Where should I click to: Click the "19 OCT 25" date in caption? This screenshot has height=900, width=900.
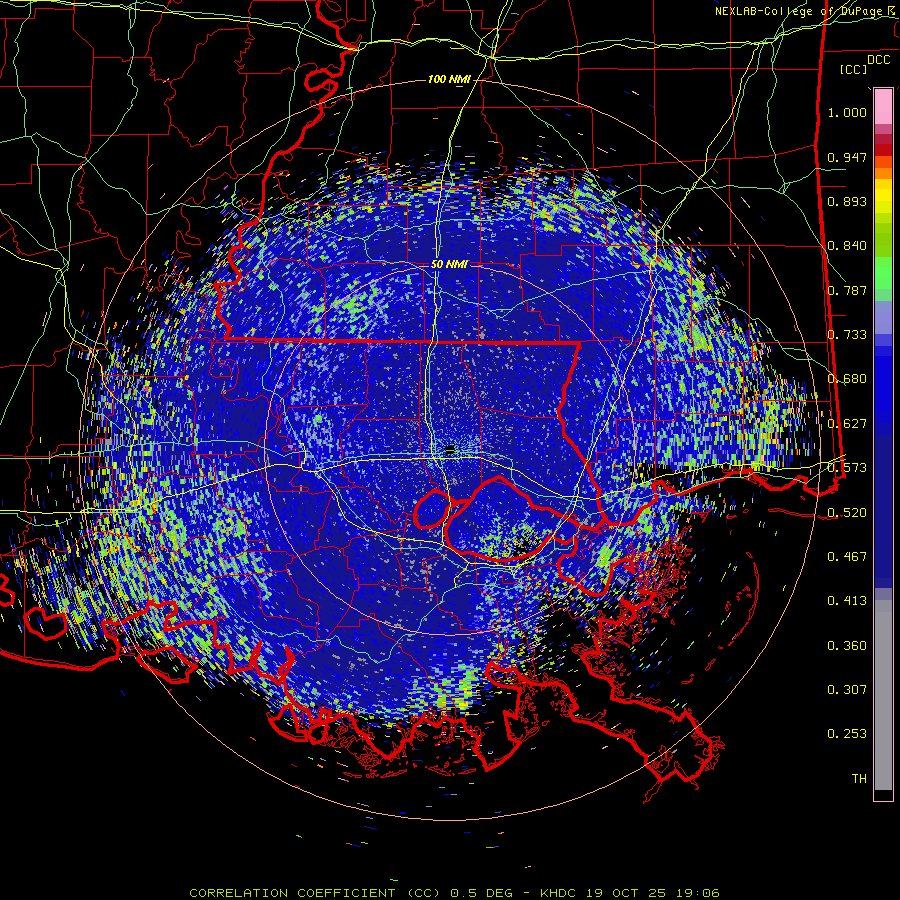pos(626,893)
